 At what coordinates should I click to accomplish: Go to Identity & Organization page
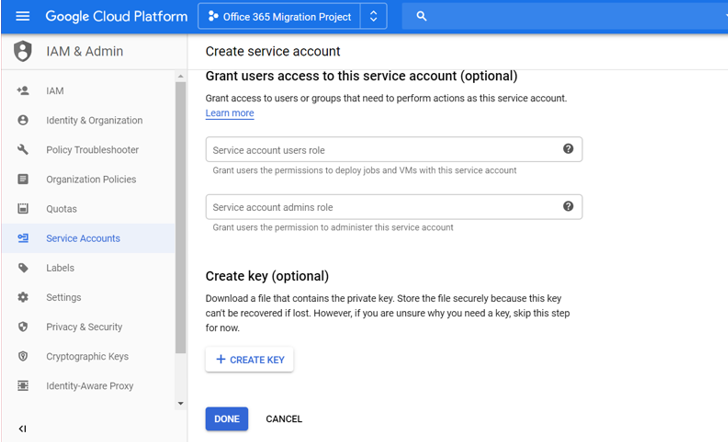(94, 120)
